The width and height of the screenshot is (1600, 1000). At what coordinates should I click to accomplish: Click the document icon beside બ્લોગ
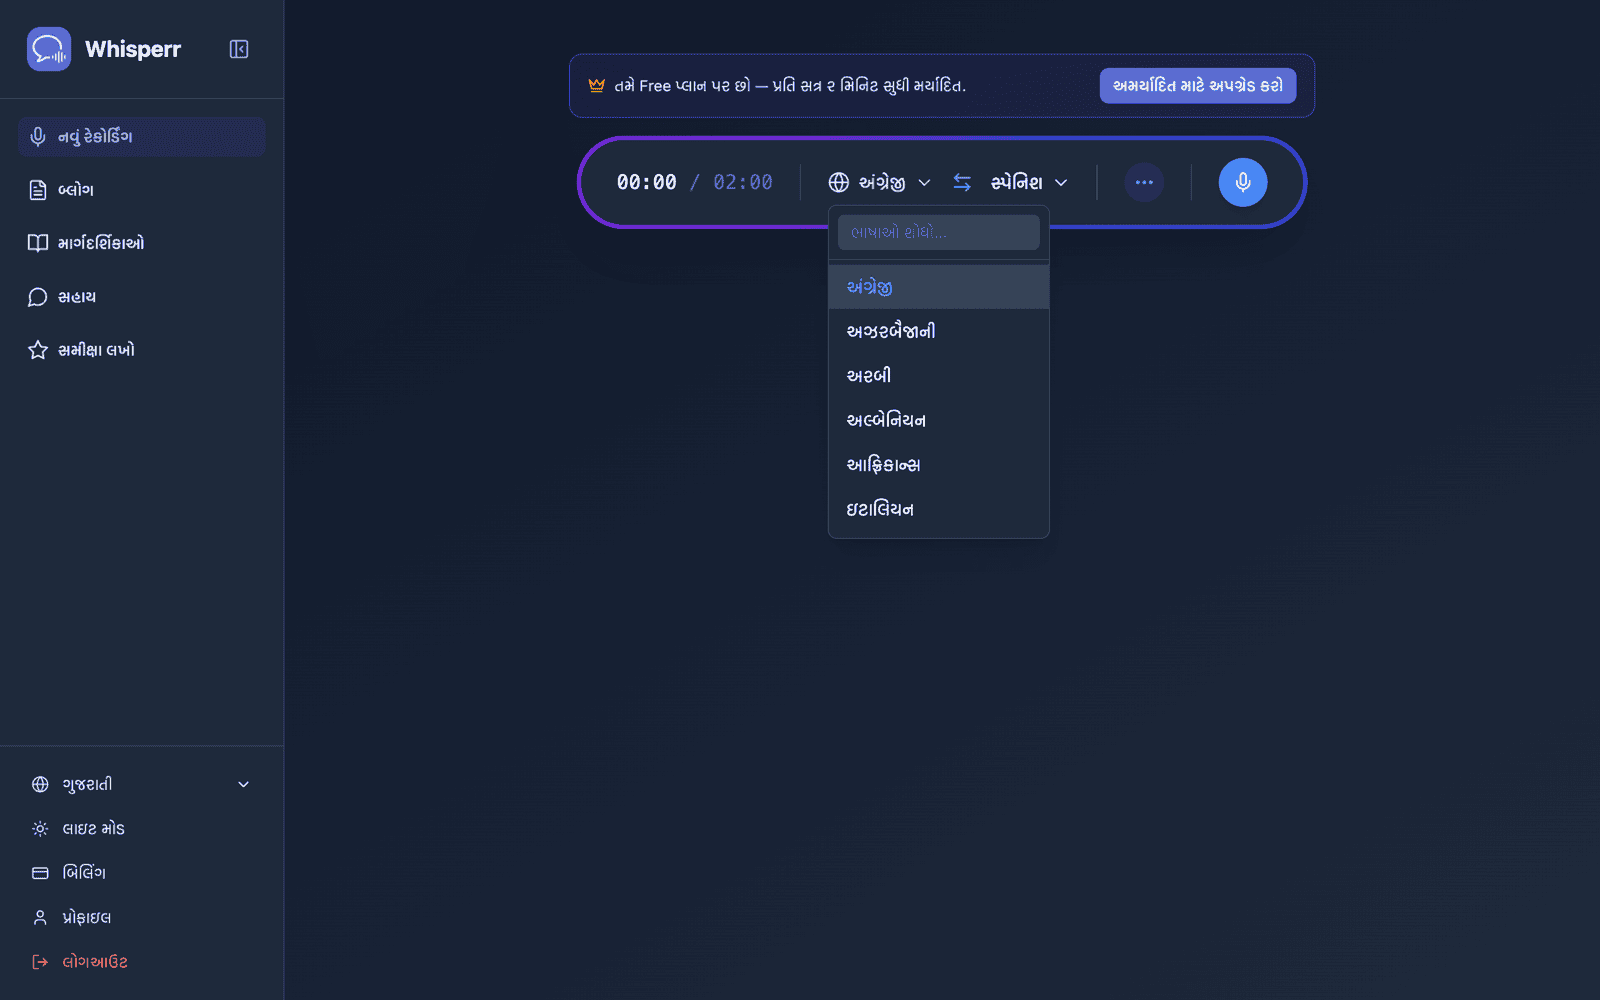(38, 190)
